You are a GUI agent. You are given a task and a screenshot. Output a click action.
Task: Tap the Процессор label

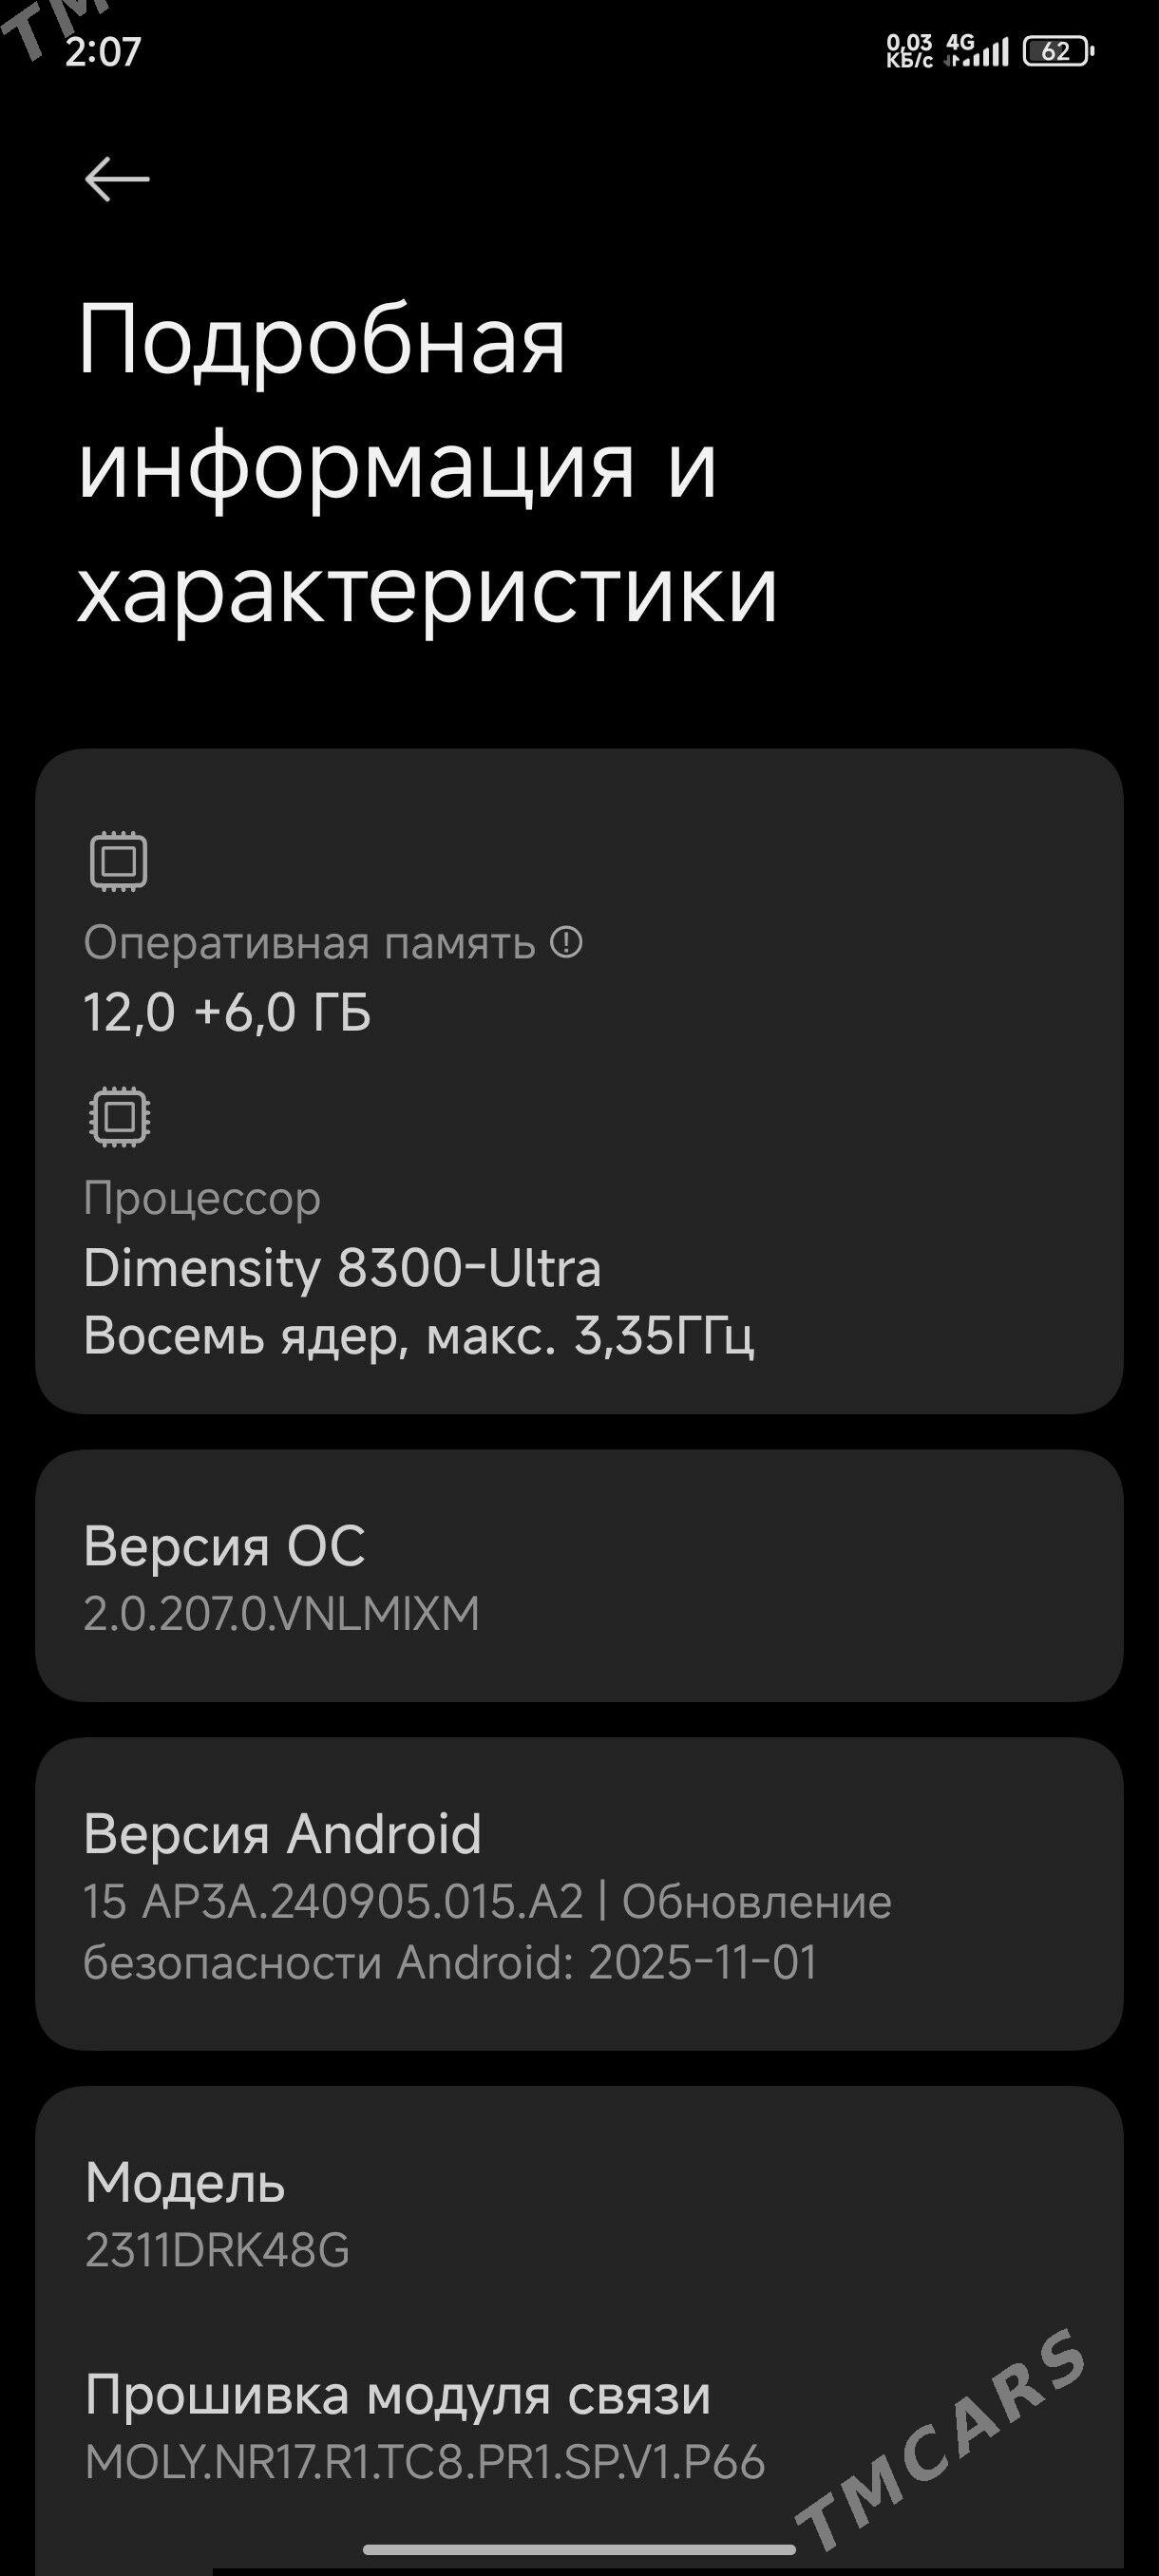[x=202, y=1198]
